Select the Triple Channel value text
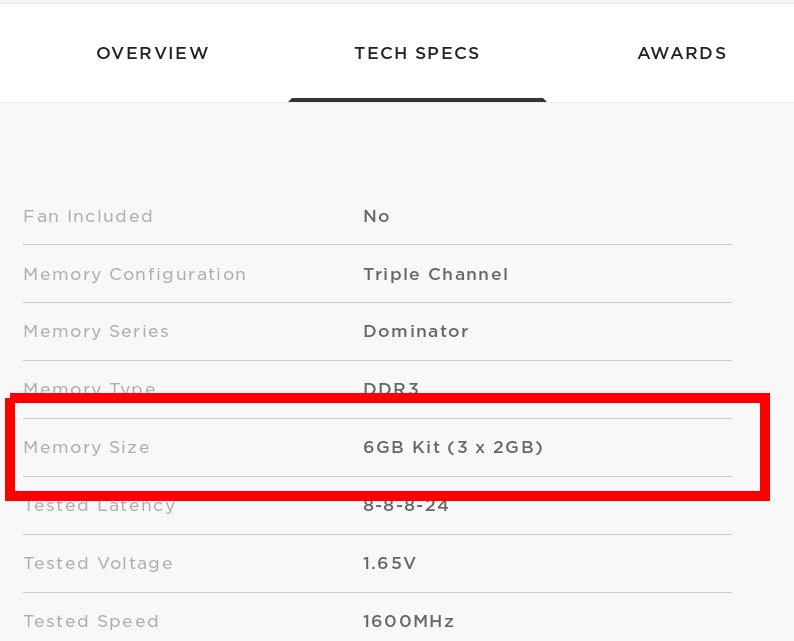The width and height of the screenshot is (794, 641). (435, 274)
